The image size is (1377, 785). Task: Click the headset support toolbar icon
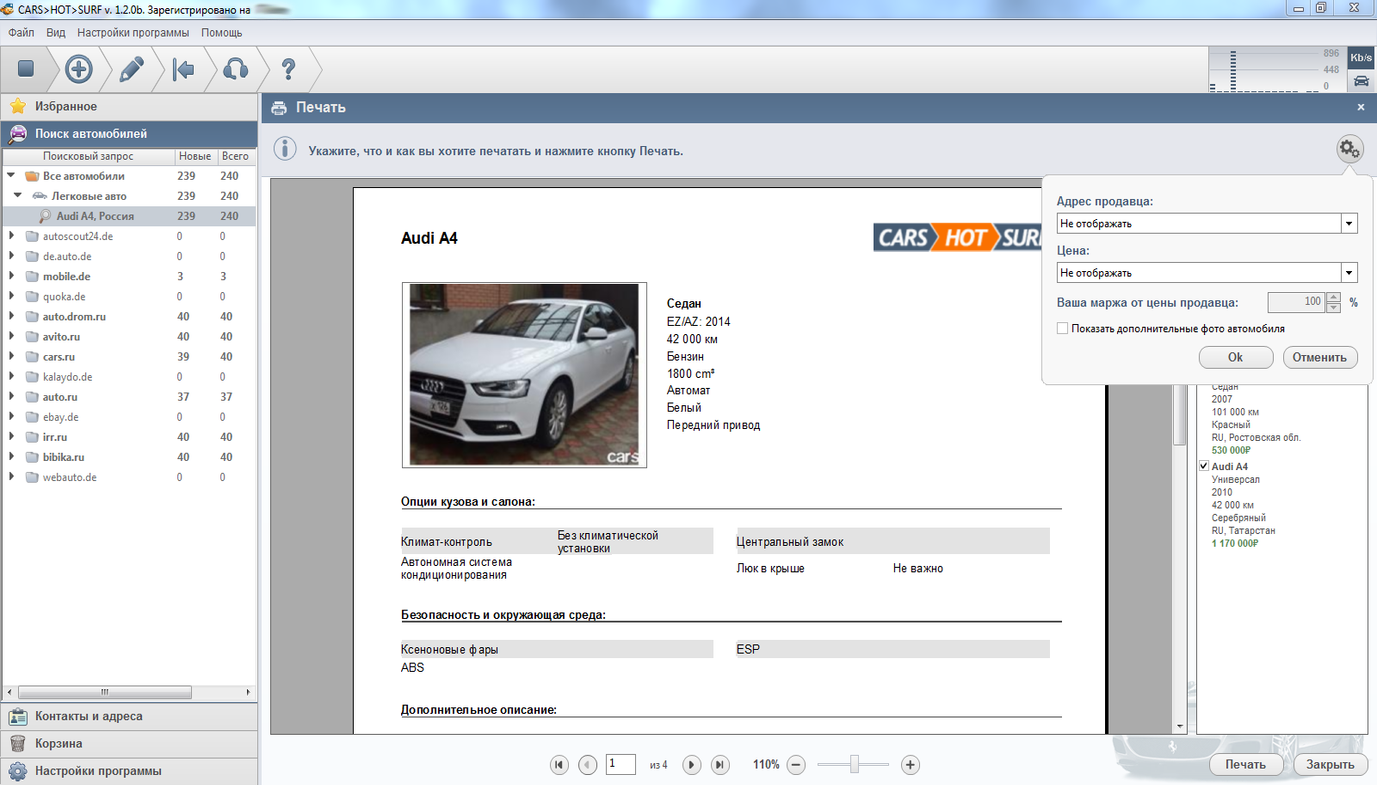235,69
